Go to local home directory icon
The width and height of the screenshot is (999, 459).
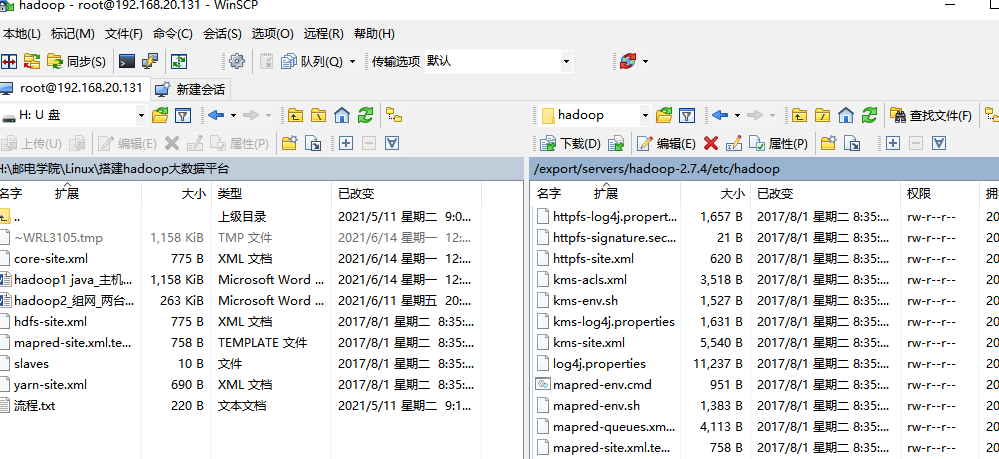click(x=341, y=115)
